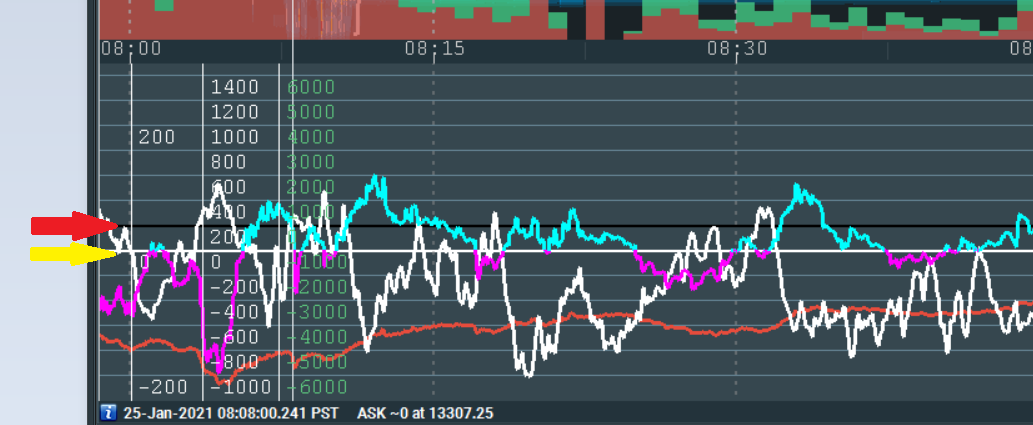The image size is (1033, 425).
Task: Click the blue info icon in status bar
Action: (108, 413)
